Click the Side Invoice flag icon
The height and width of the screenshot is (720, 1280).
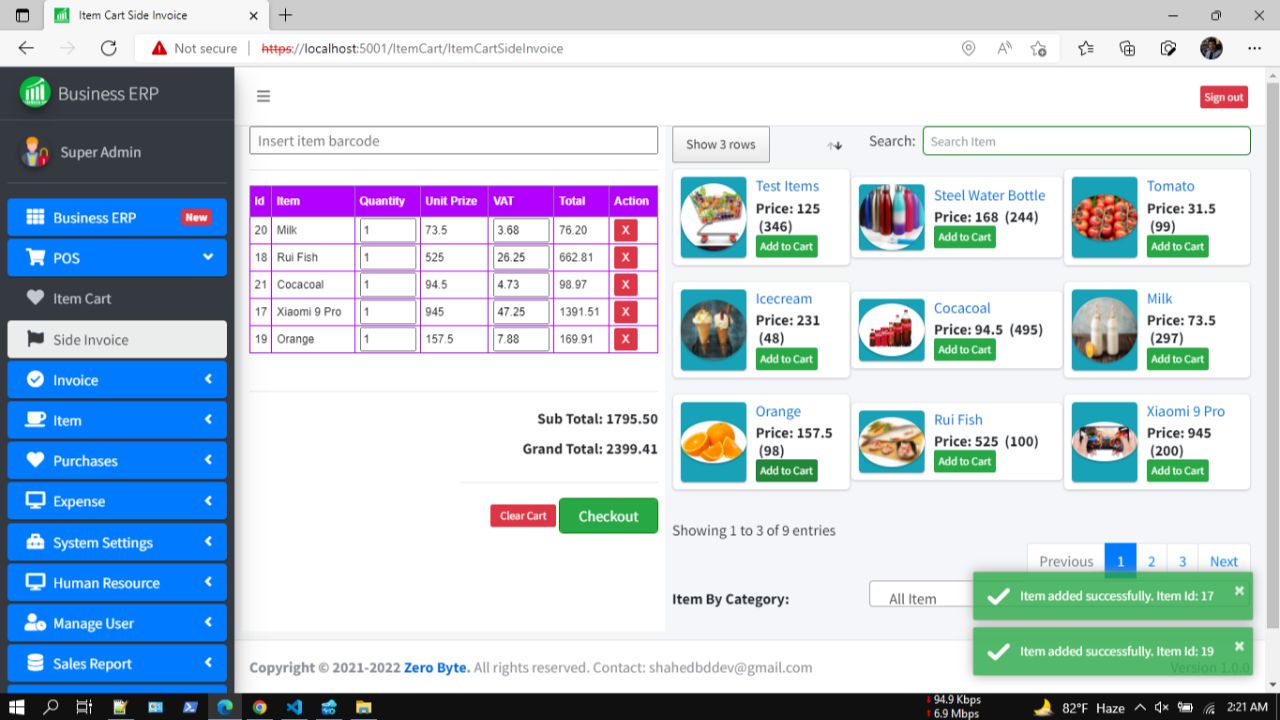(37, 338)
